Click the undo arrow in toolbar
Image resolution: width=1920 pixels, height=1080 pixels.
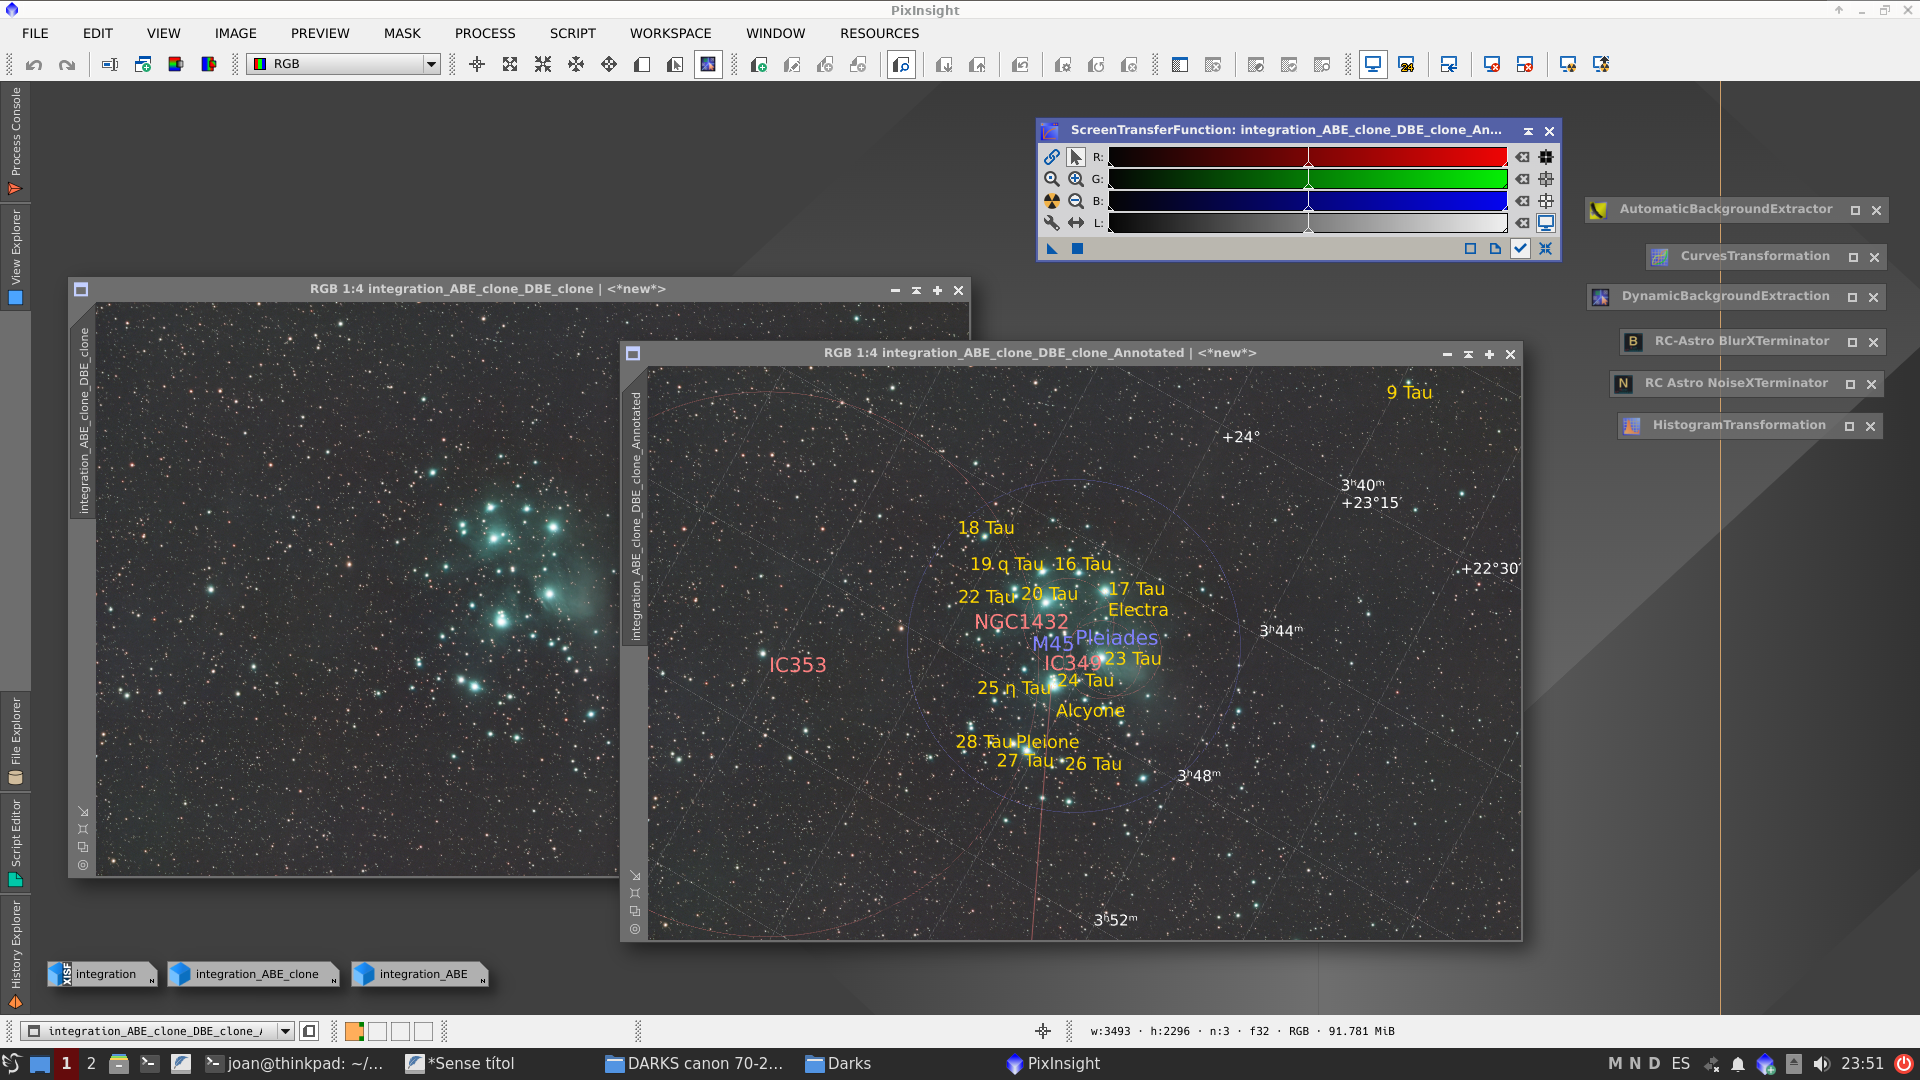click(34, 65)
